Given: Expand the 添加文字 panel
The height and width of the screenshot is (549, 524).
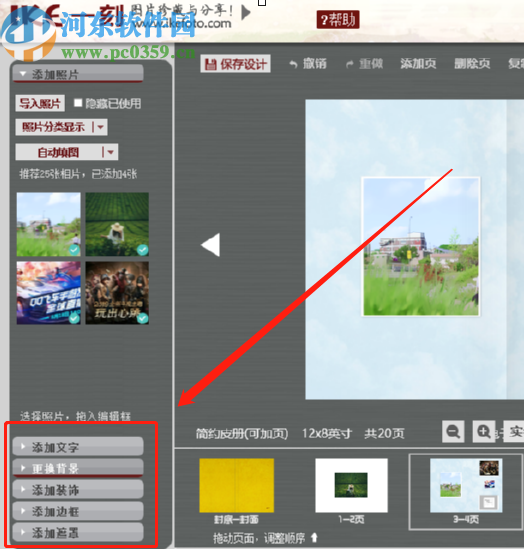Looking at the screenshot, I should point(78,446).
